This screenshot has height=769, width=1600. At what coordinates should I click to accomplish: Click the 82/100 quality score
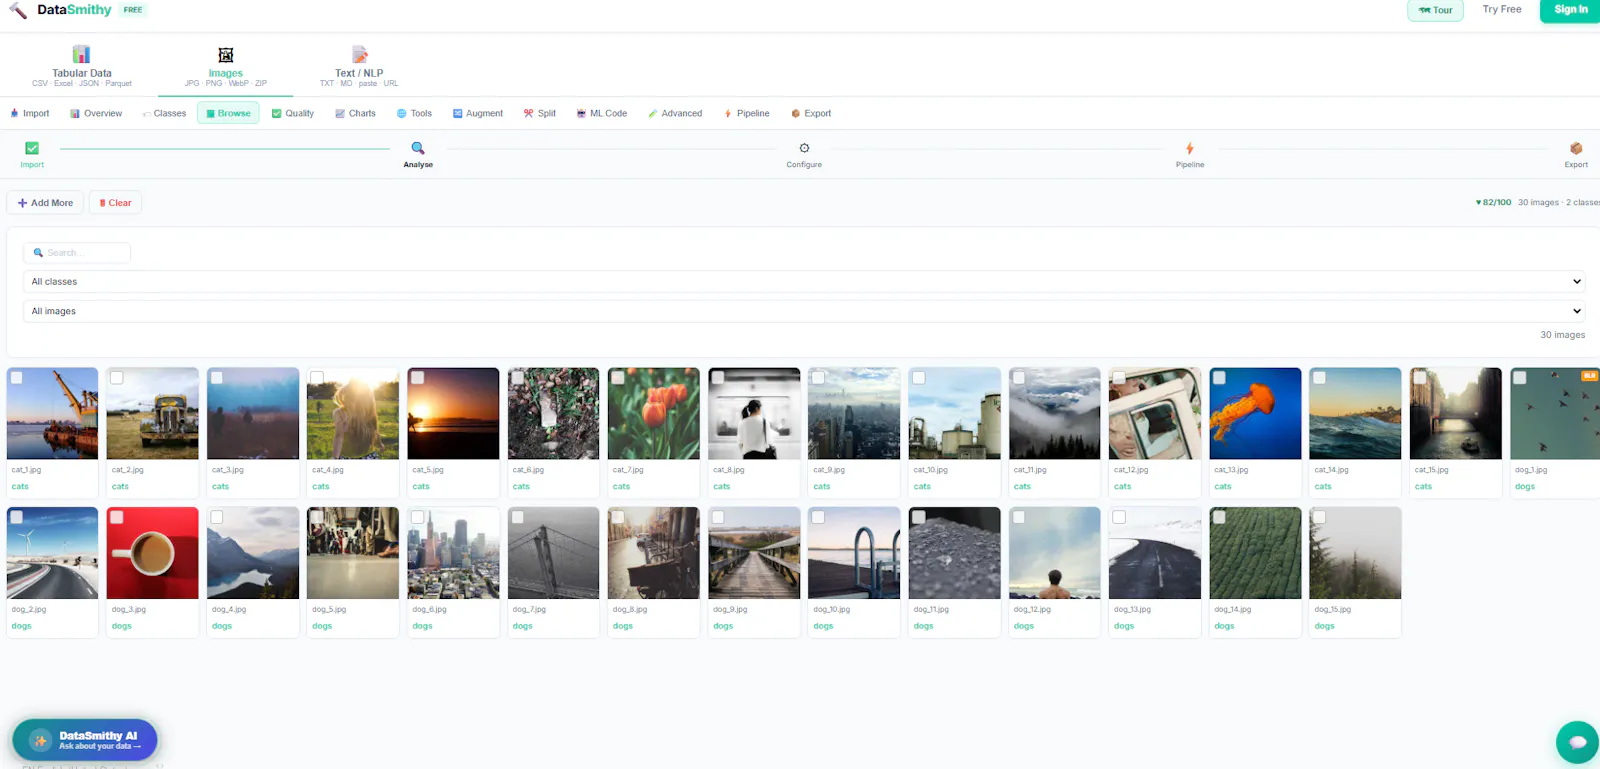pos(1494,203)
